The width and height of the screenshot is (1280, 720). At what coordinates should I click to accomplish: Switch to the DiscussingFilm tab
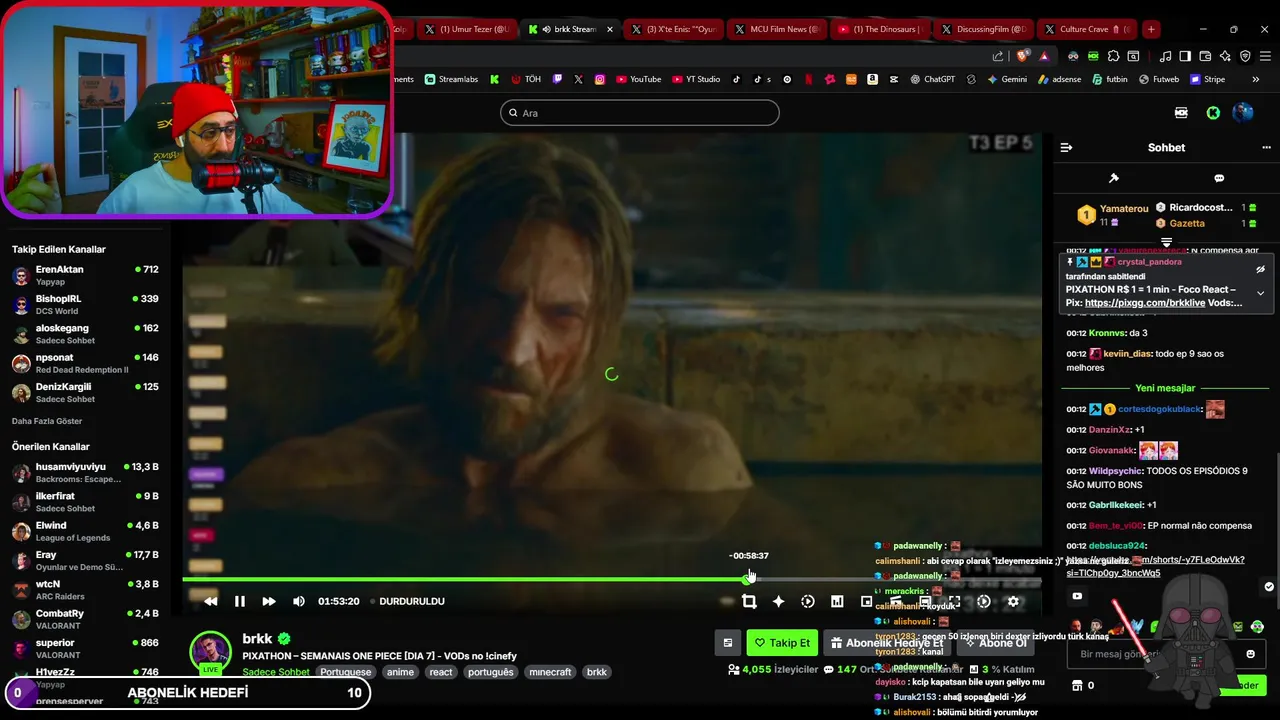(x=983, y=29)
